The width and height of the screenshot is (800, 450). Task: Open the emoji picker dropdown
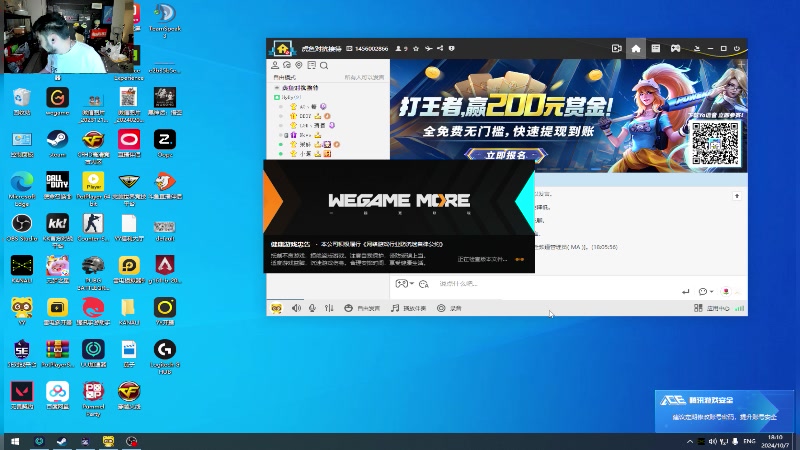pos(706,292)
